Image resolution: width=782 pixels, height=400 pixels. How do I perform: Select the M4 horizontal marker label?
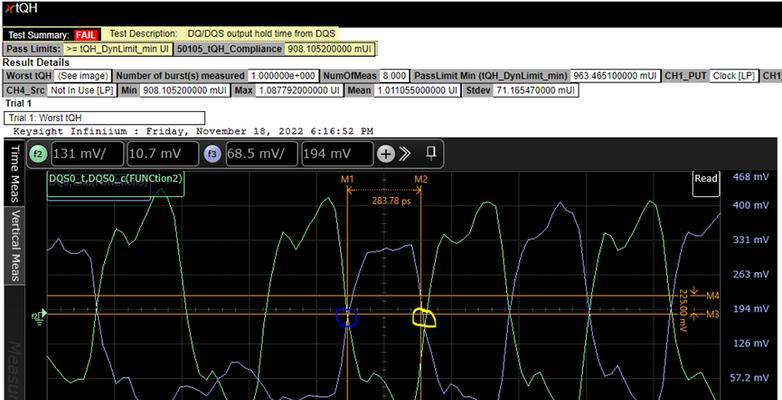click(x=713, y=296)
